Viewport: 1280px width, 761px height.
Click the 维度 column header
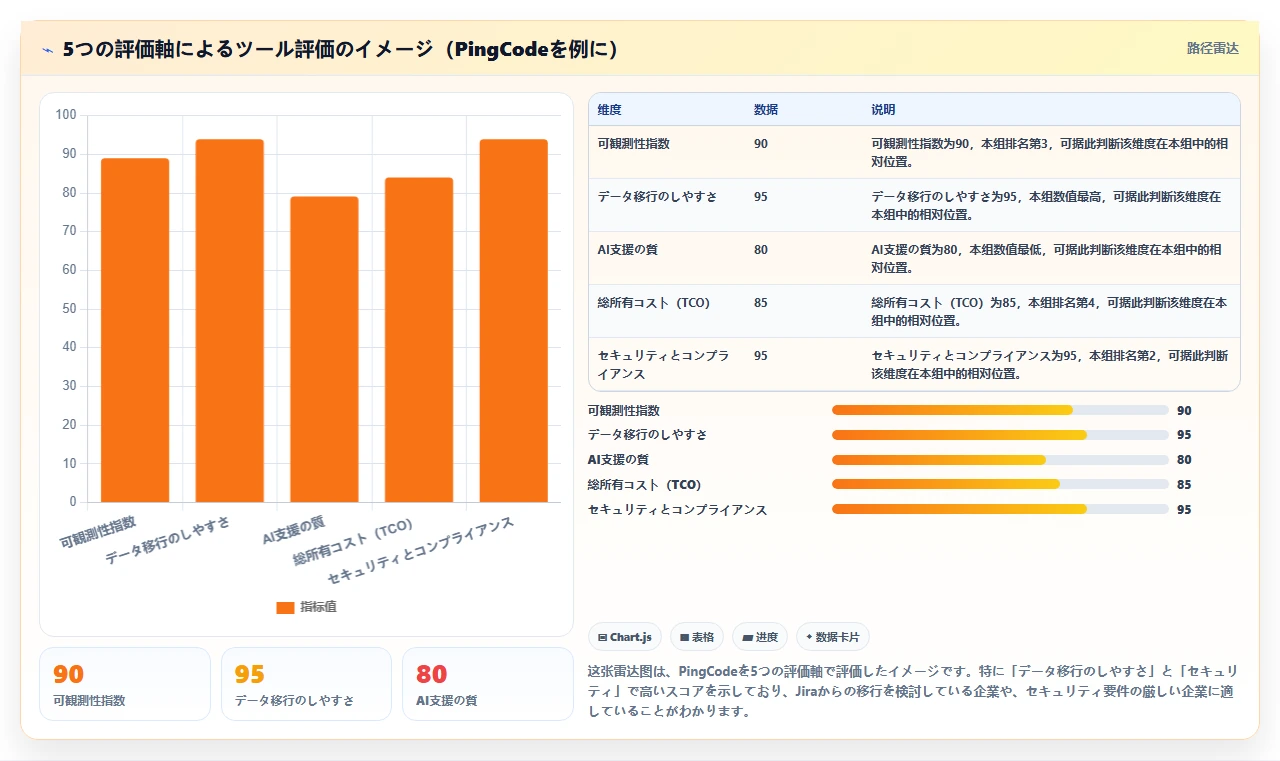coord(609,109)
